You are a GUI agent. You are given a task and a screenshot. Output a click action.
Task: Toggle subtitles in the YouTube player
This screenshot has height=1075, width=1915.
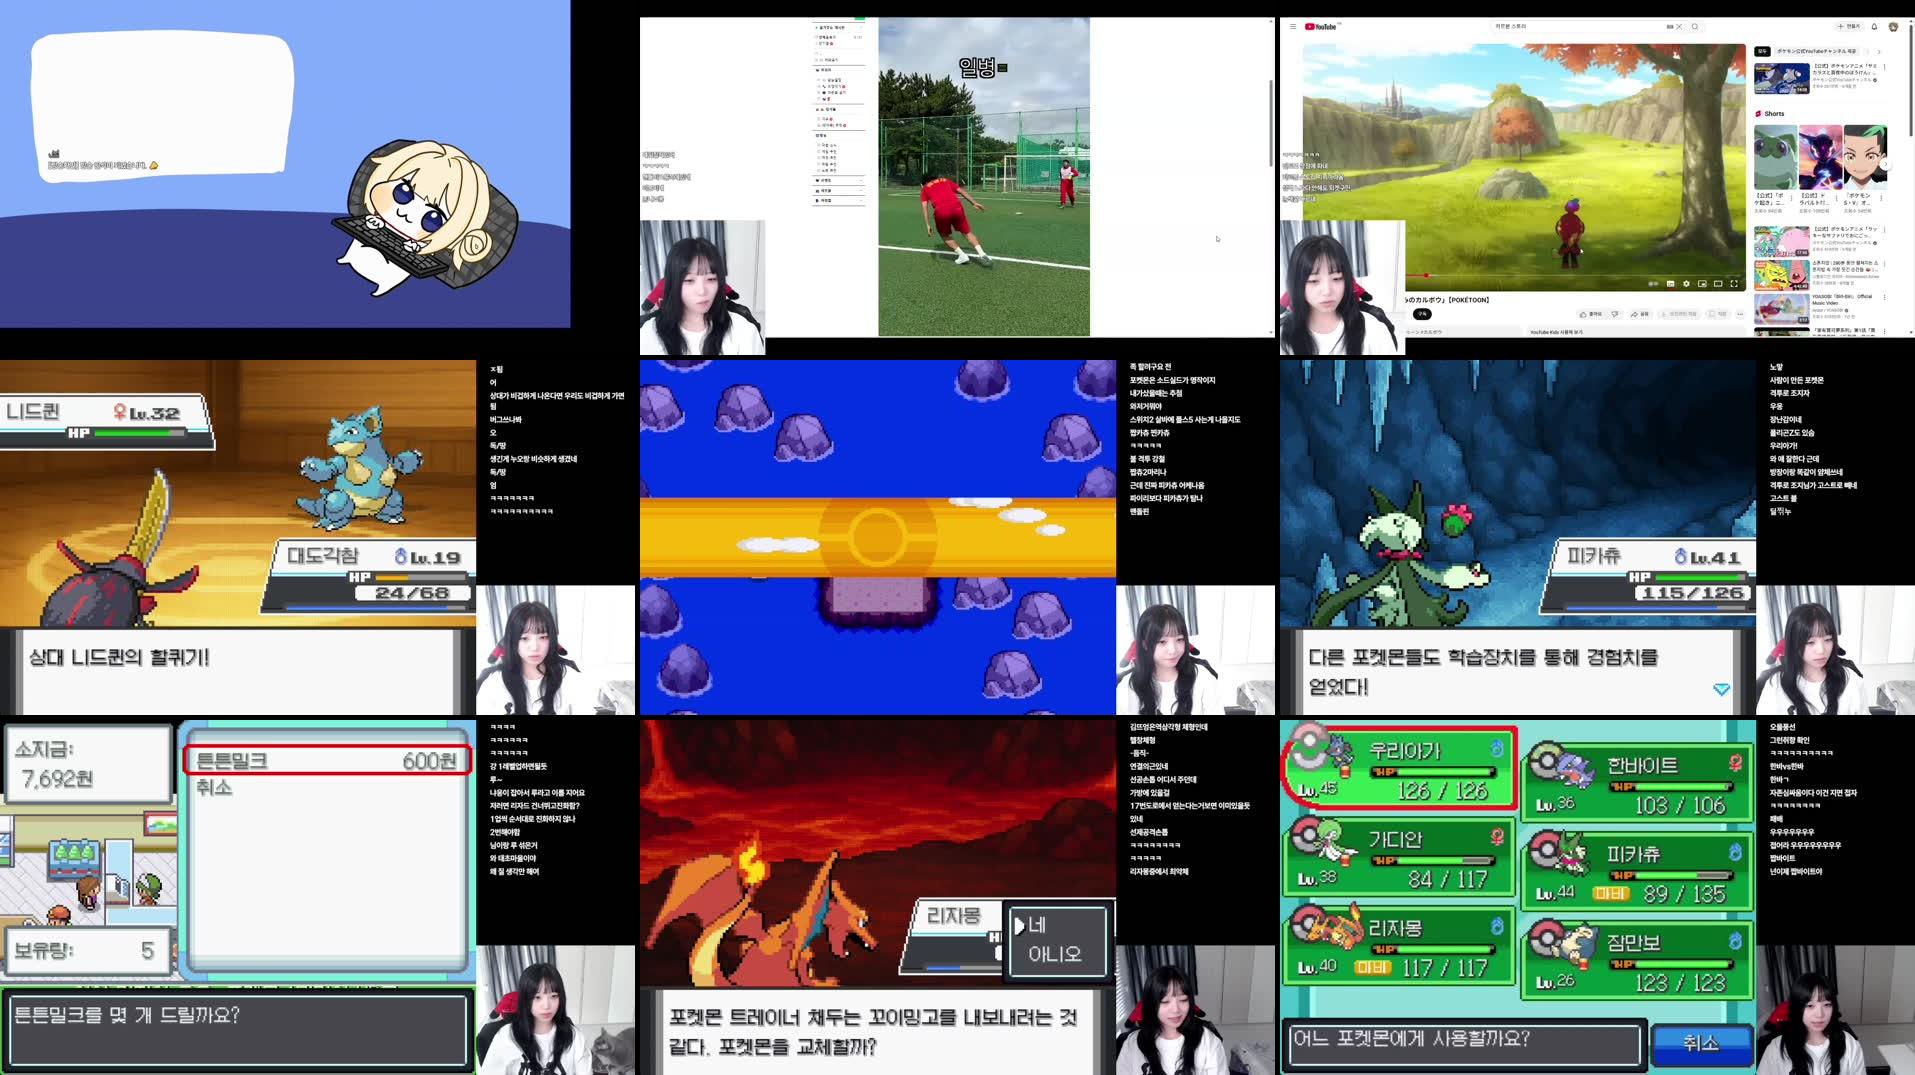click(1671, 284)
